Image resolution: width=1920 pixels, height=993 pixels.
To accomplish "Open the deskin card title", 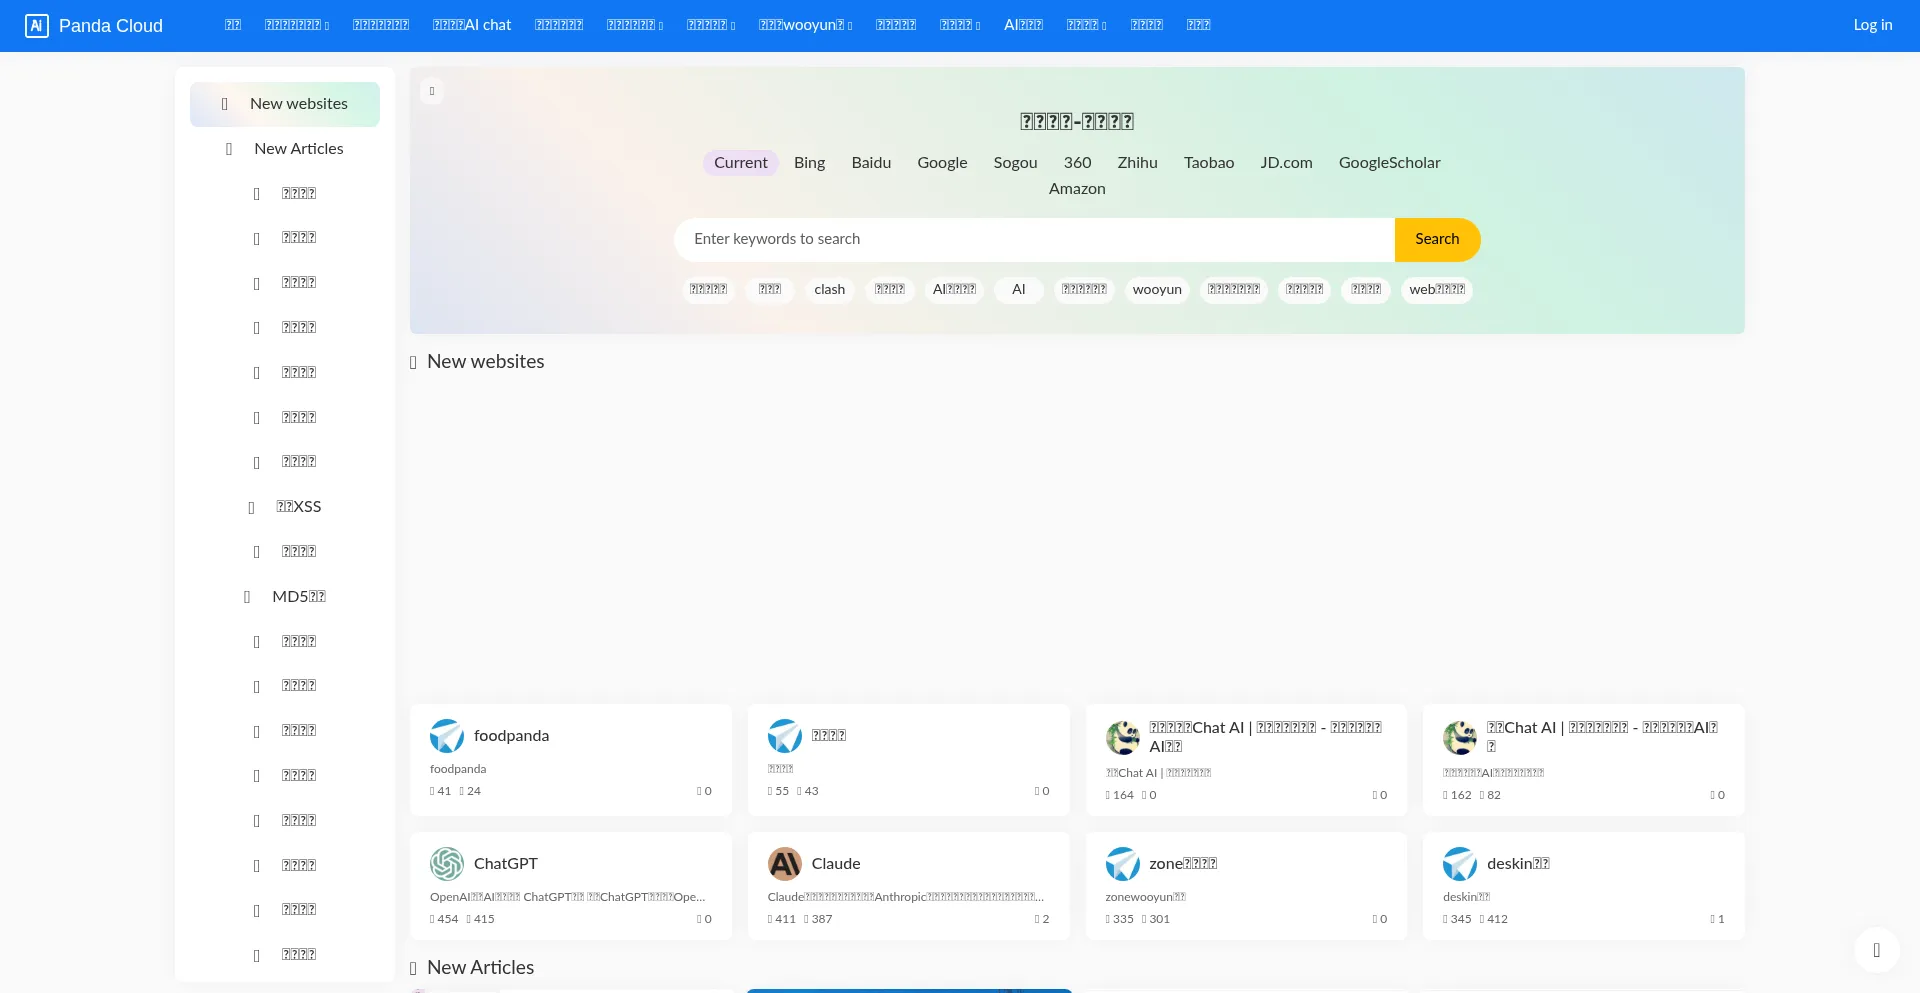I will click(x=1518, y=864).
